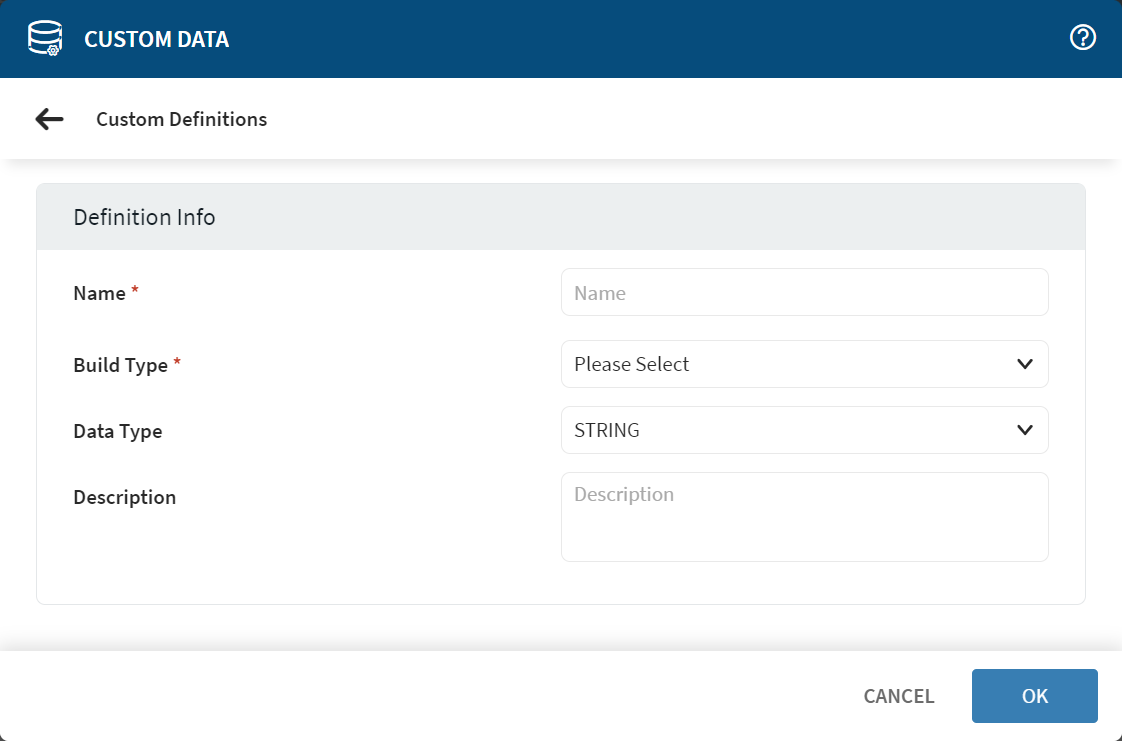Click the red asterisk beside Build Type

click(177, 363)
